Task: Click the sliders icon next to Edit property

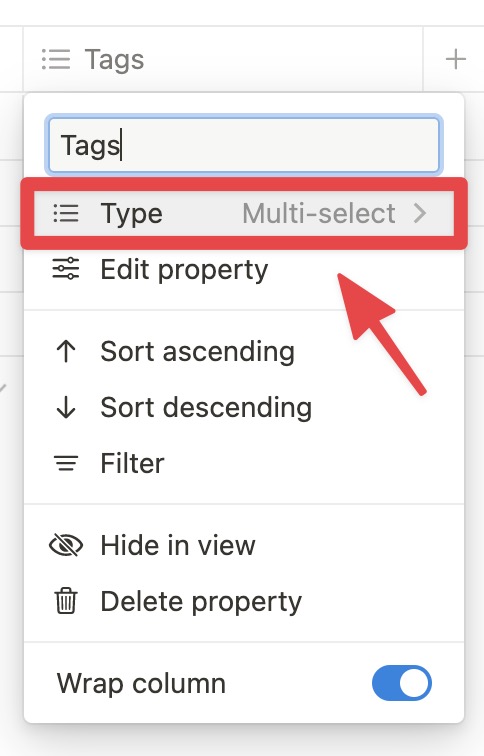Action: click(66, 269)
